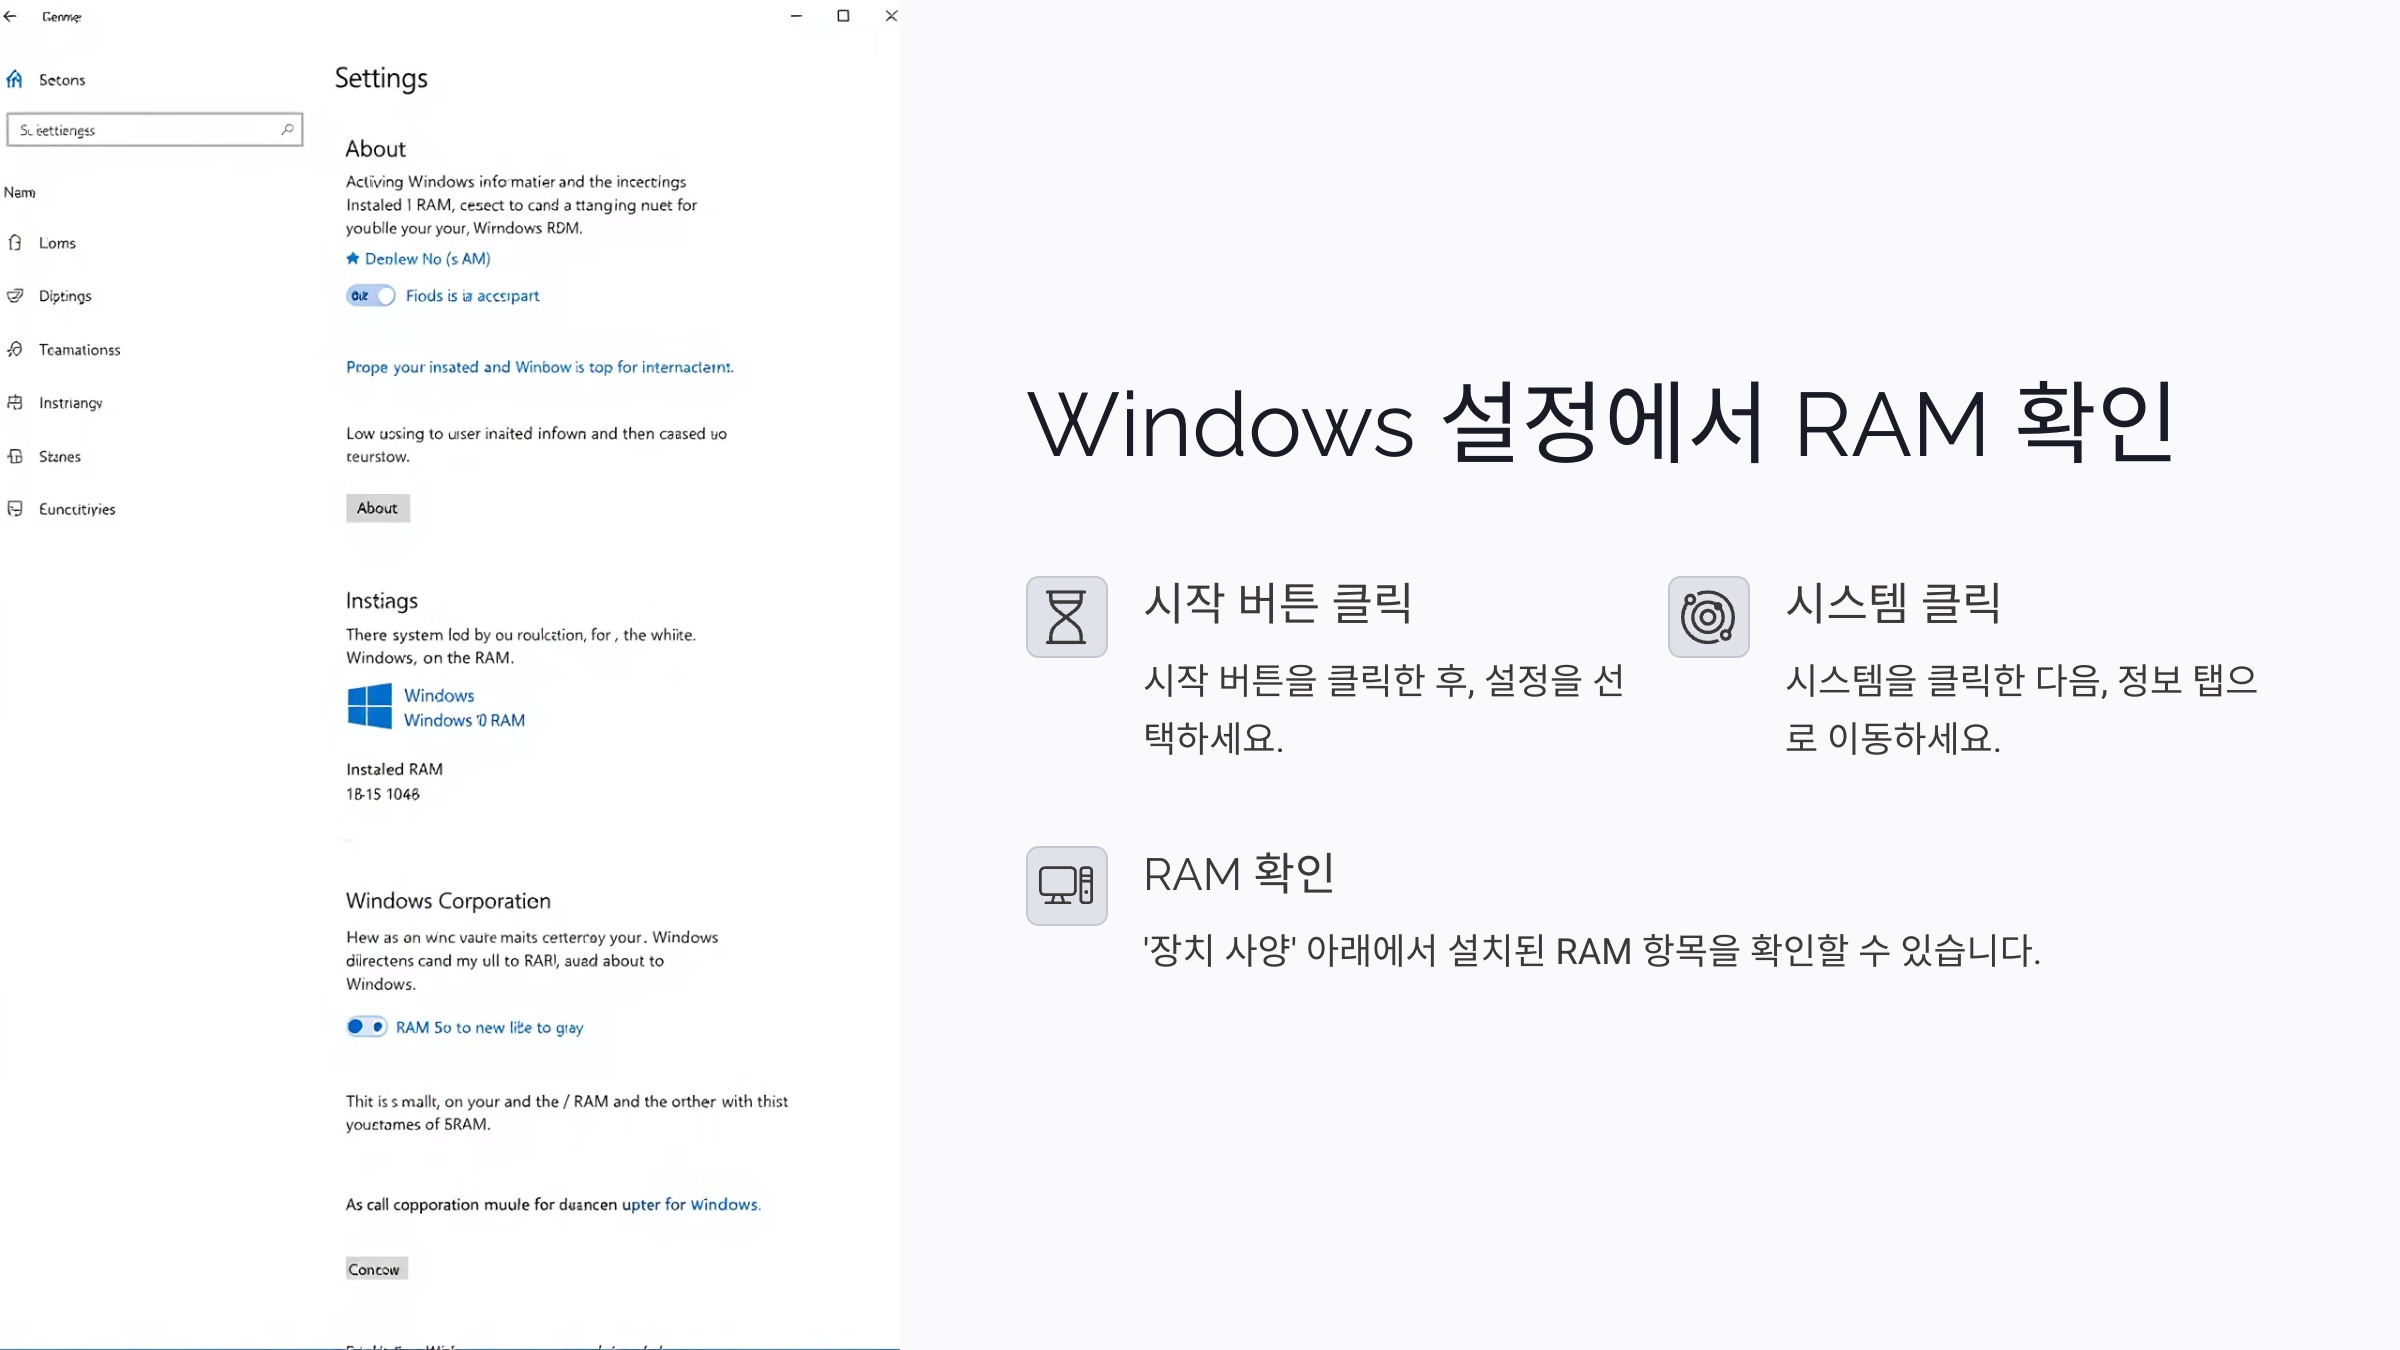Click the back arrow in title bar

[x=11, y=16]
